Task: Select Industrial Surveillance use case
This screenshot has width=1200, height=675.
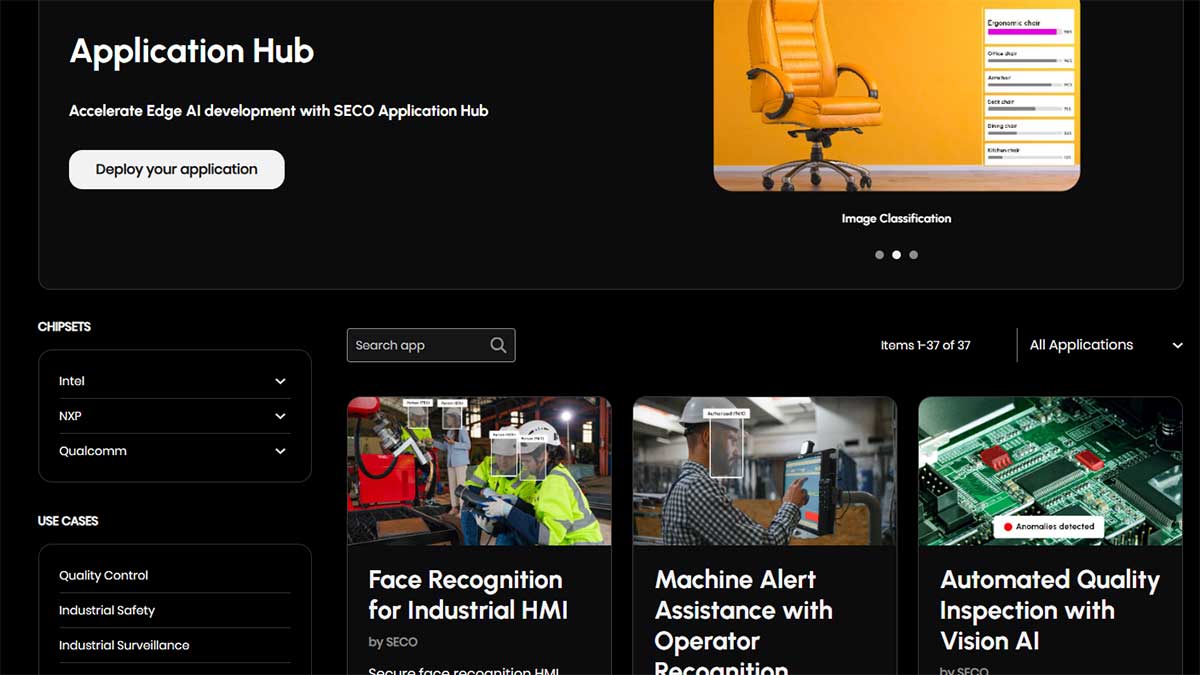Action: click(x=124, y=645)
